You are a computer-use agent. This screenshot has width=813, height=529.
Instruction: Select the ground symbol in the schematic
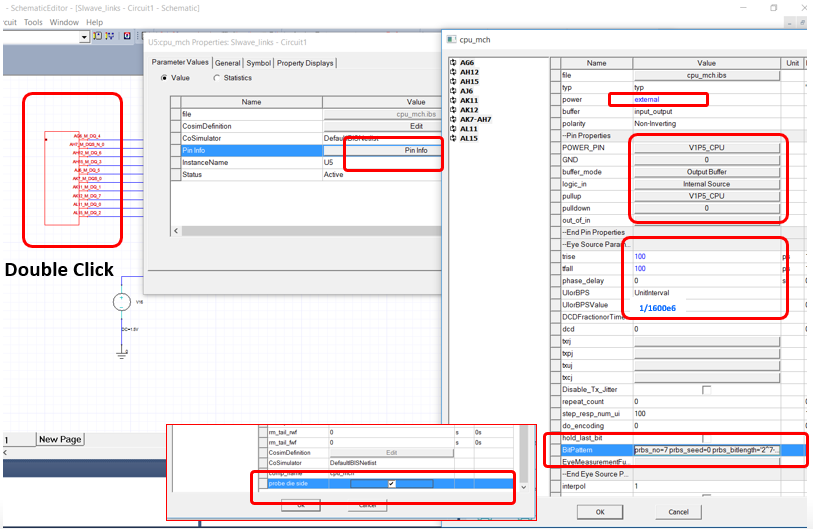[x=122, y=354]
